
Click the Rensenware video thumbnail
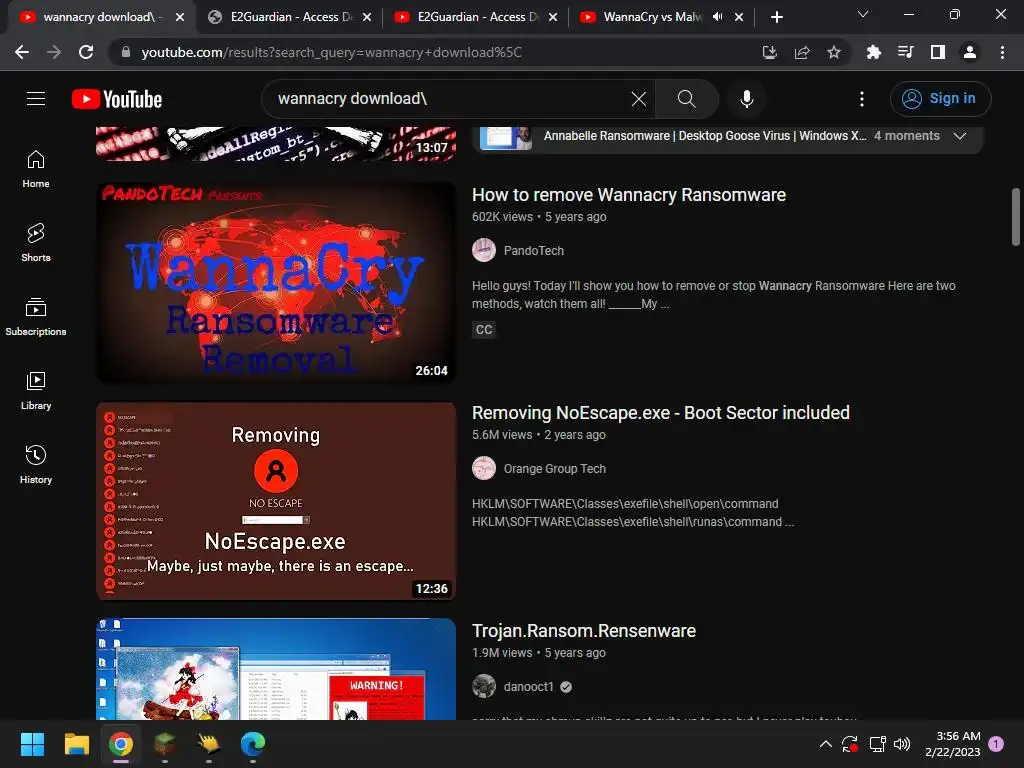(x=276, y=669)
